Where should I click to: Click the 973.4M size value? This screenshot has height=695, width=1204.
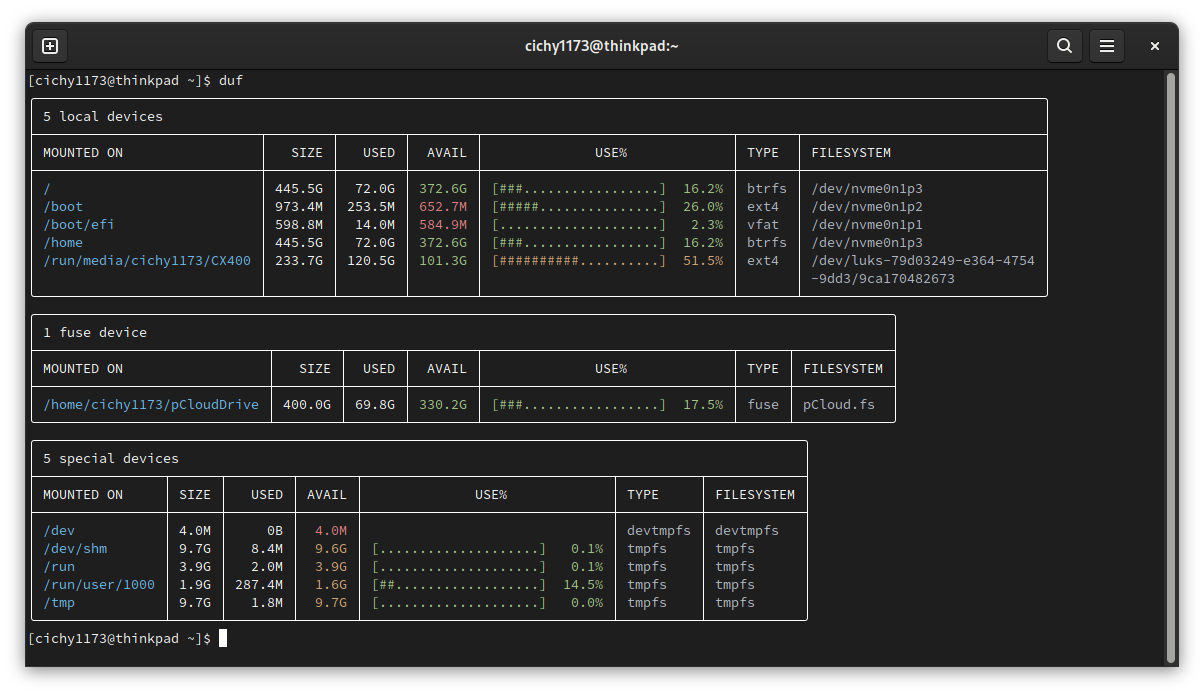pyautogui.click(x=299, y=206)
